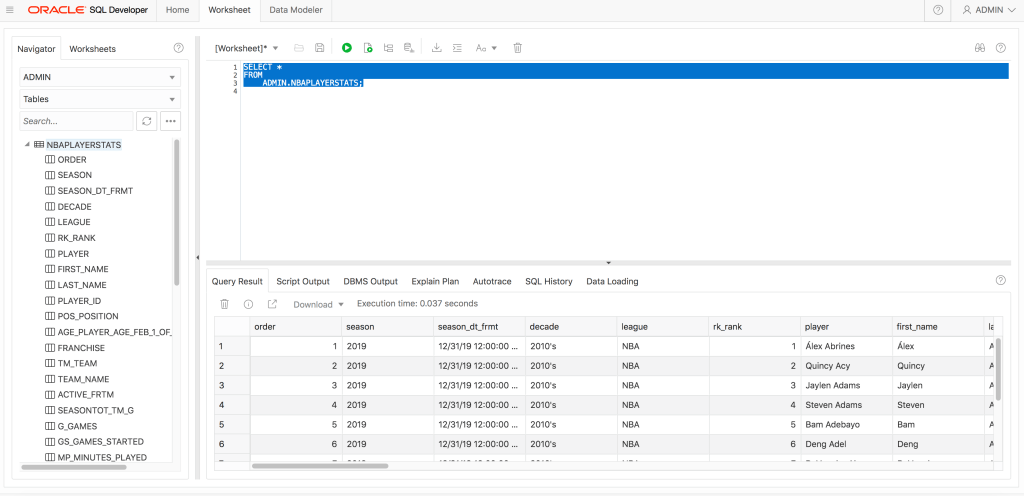Open query result in new window icon
Image resolution: width=1024 pixels, height=496 pixels.
pyautogui.click(x=272, y=304)
